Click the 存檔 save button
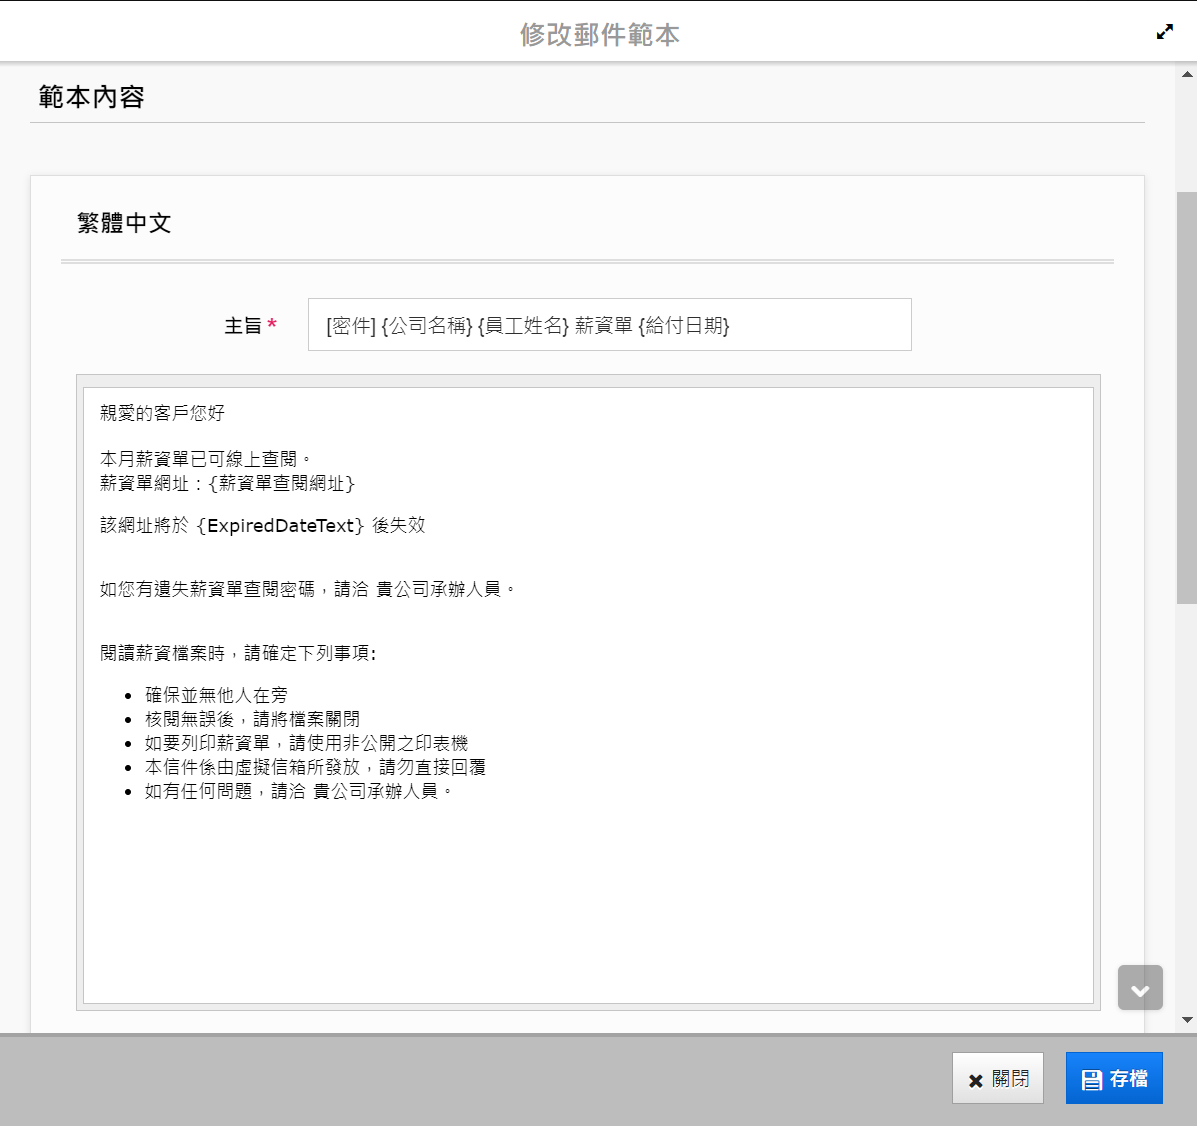The height and width of the screenshot is (1126, 1197). tap(1114, 1078)
